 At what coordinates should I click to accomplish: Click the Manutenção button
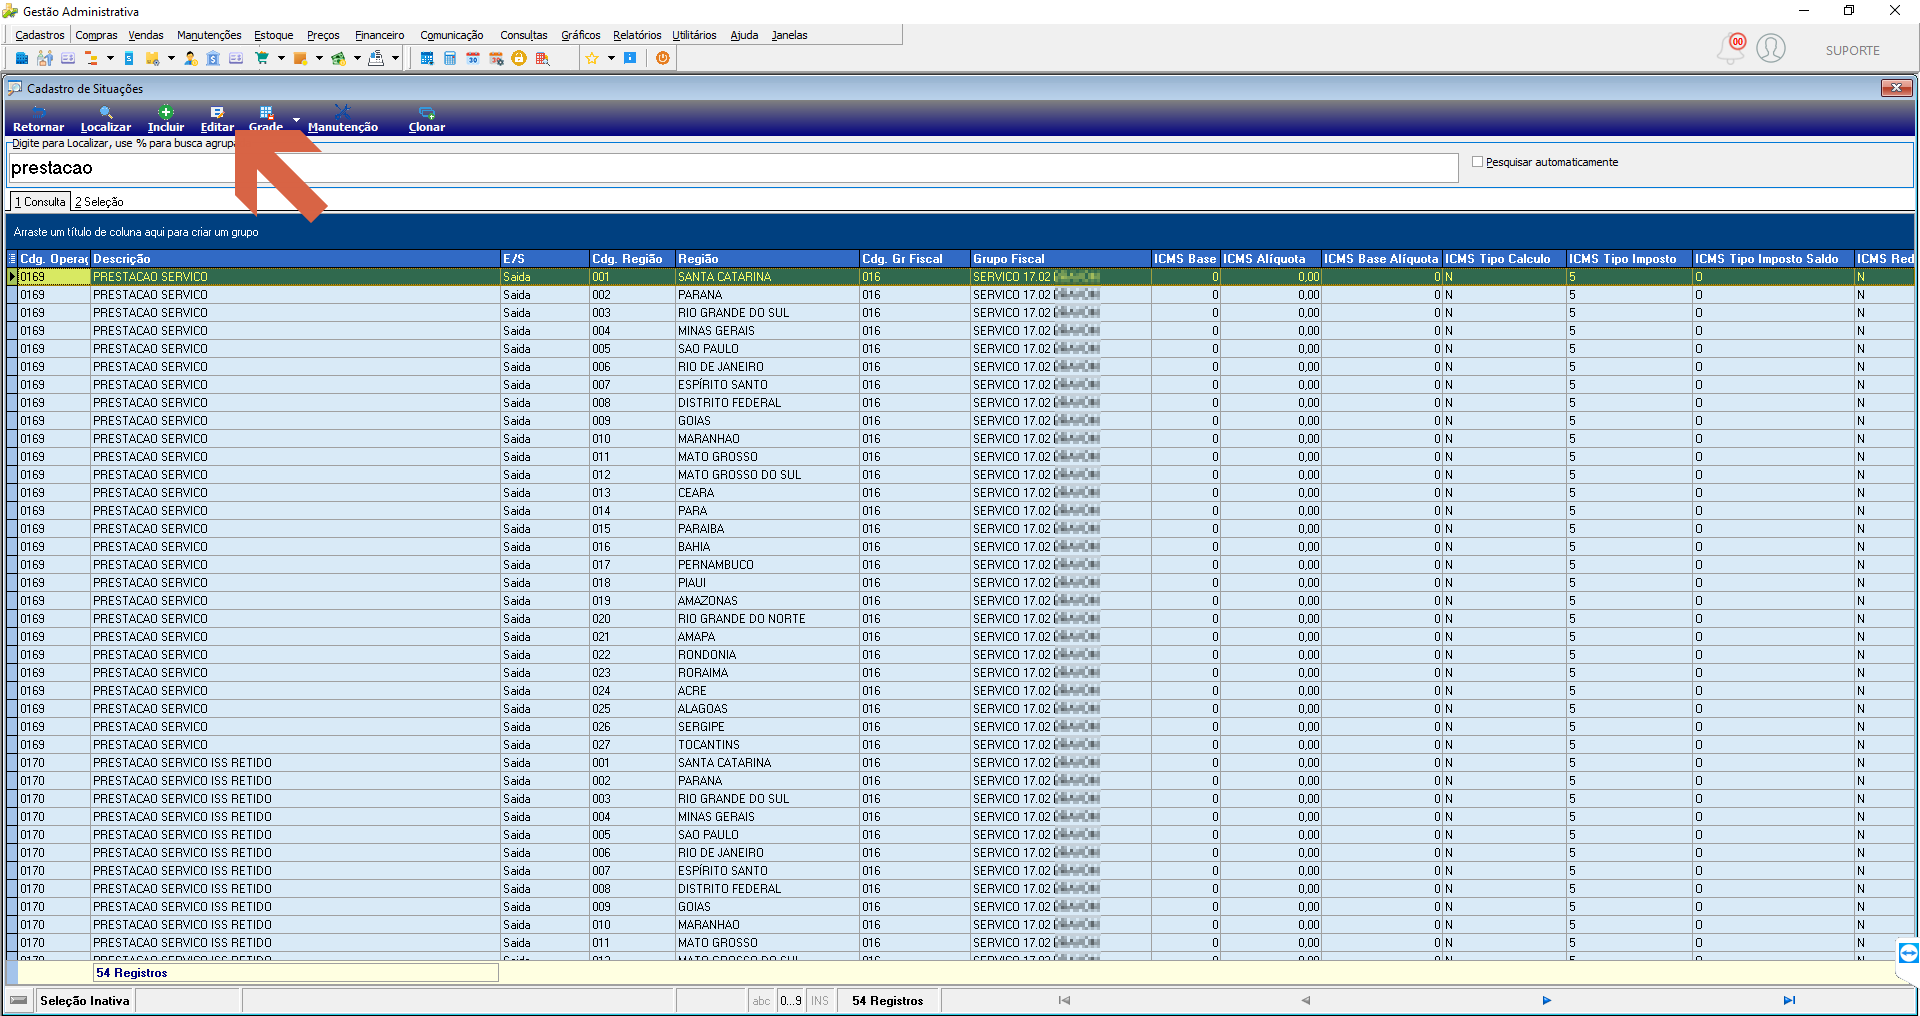coord(343,119)
